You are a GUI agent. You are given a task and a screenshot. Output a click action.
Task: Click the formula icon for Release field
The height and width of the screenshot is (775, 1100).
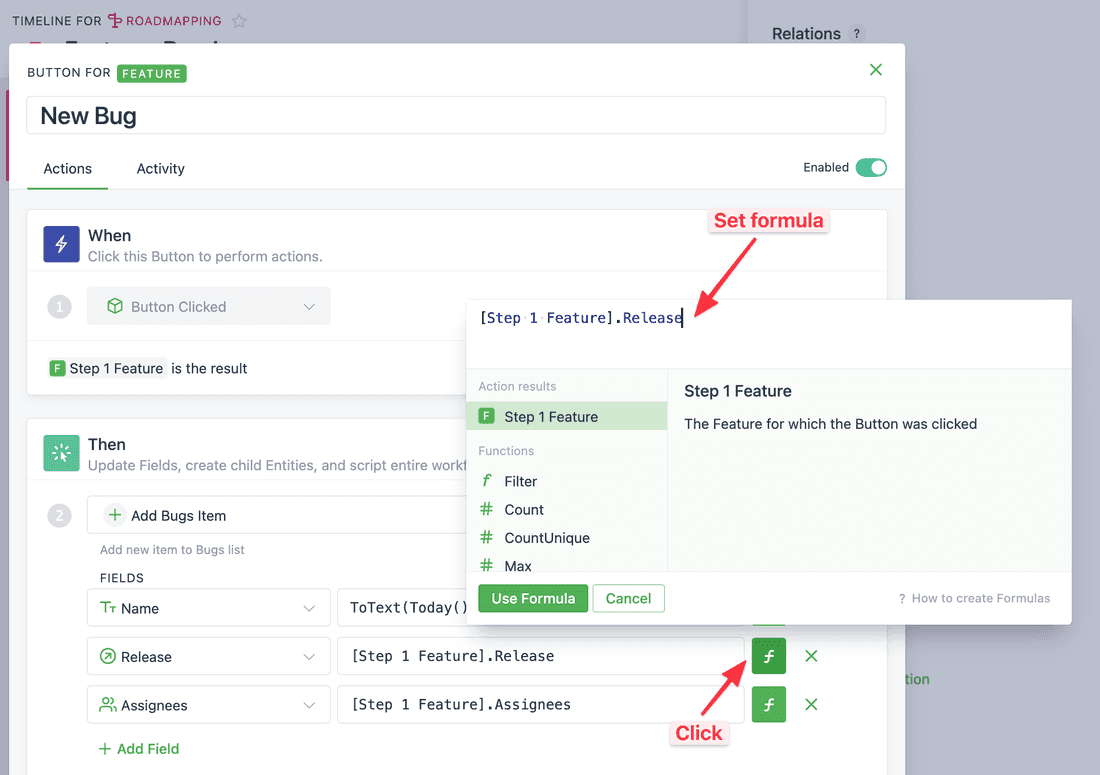click(x=768, y=656)
